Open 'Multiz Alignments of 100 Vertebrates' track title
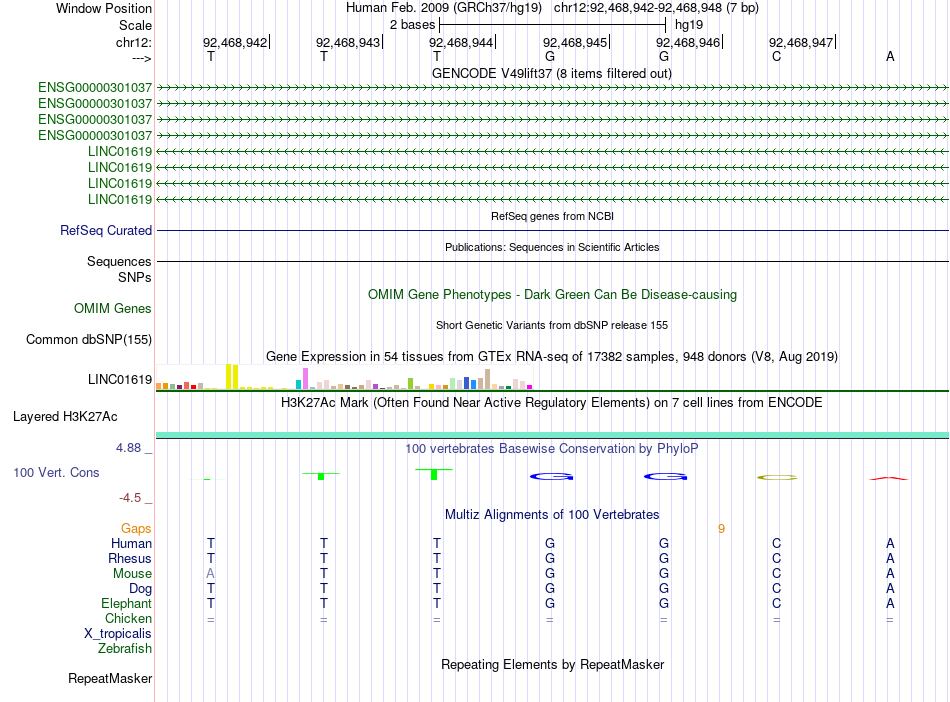Image resolution: width=950 pixels, height=702 pixels. point(552,514)
